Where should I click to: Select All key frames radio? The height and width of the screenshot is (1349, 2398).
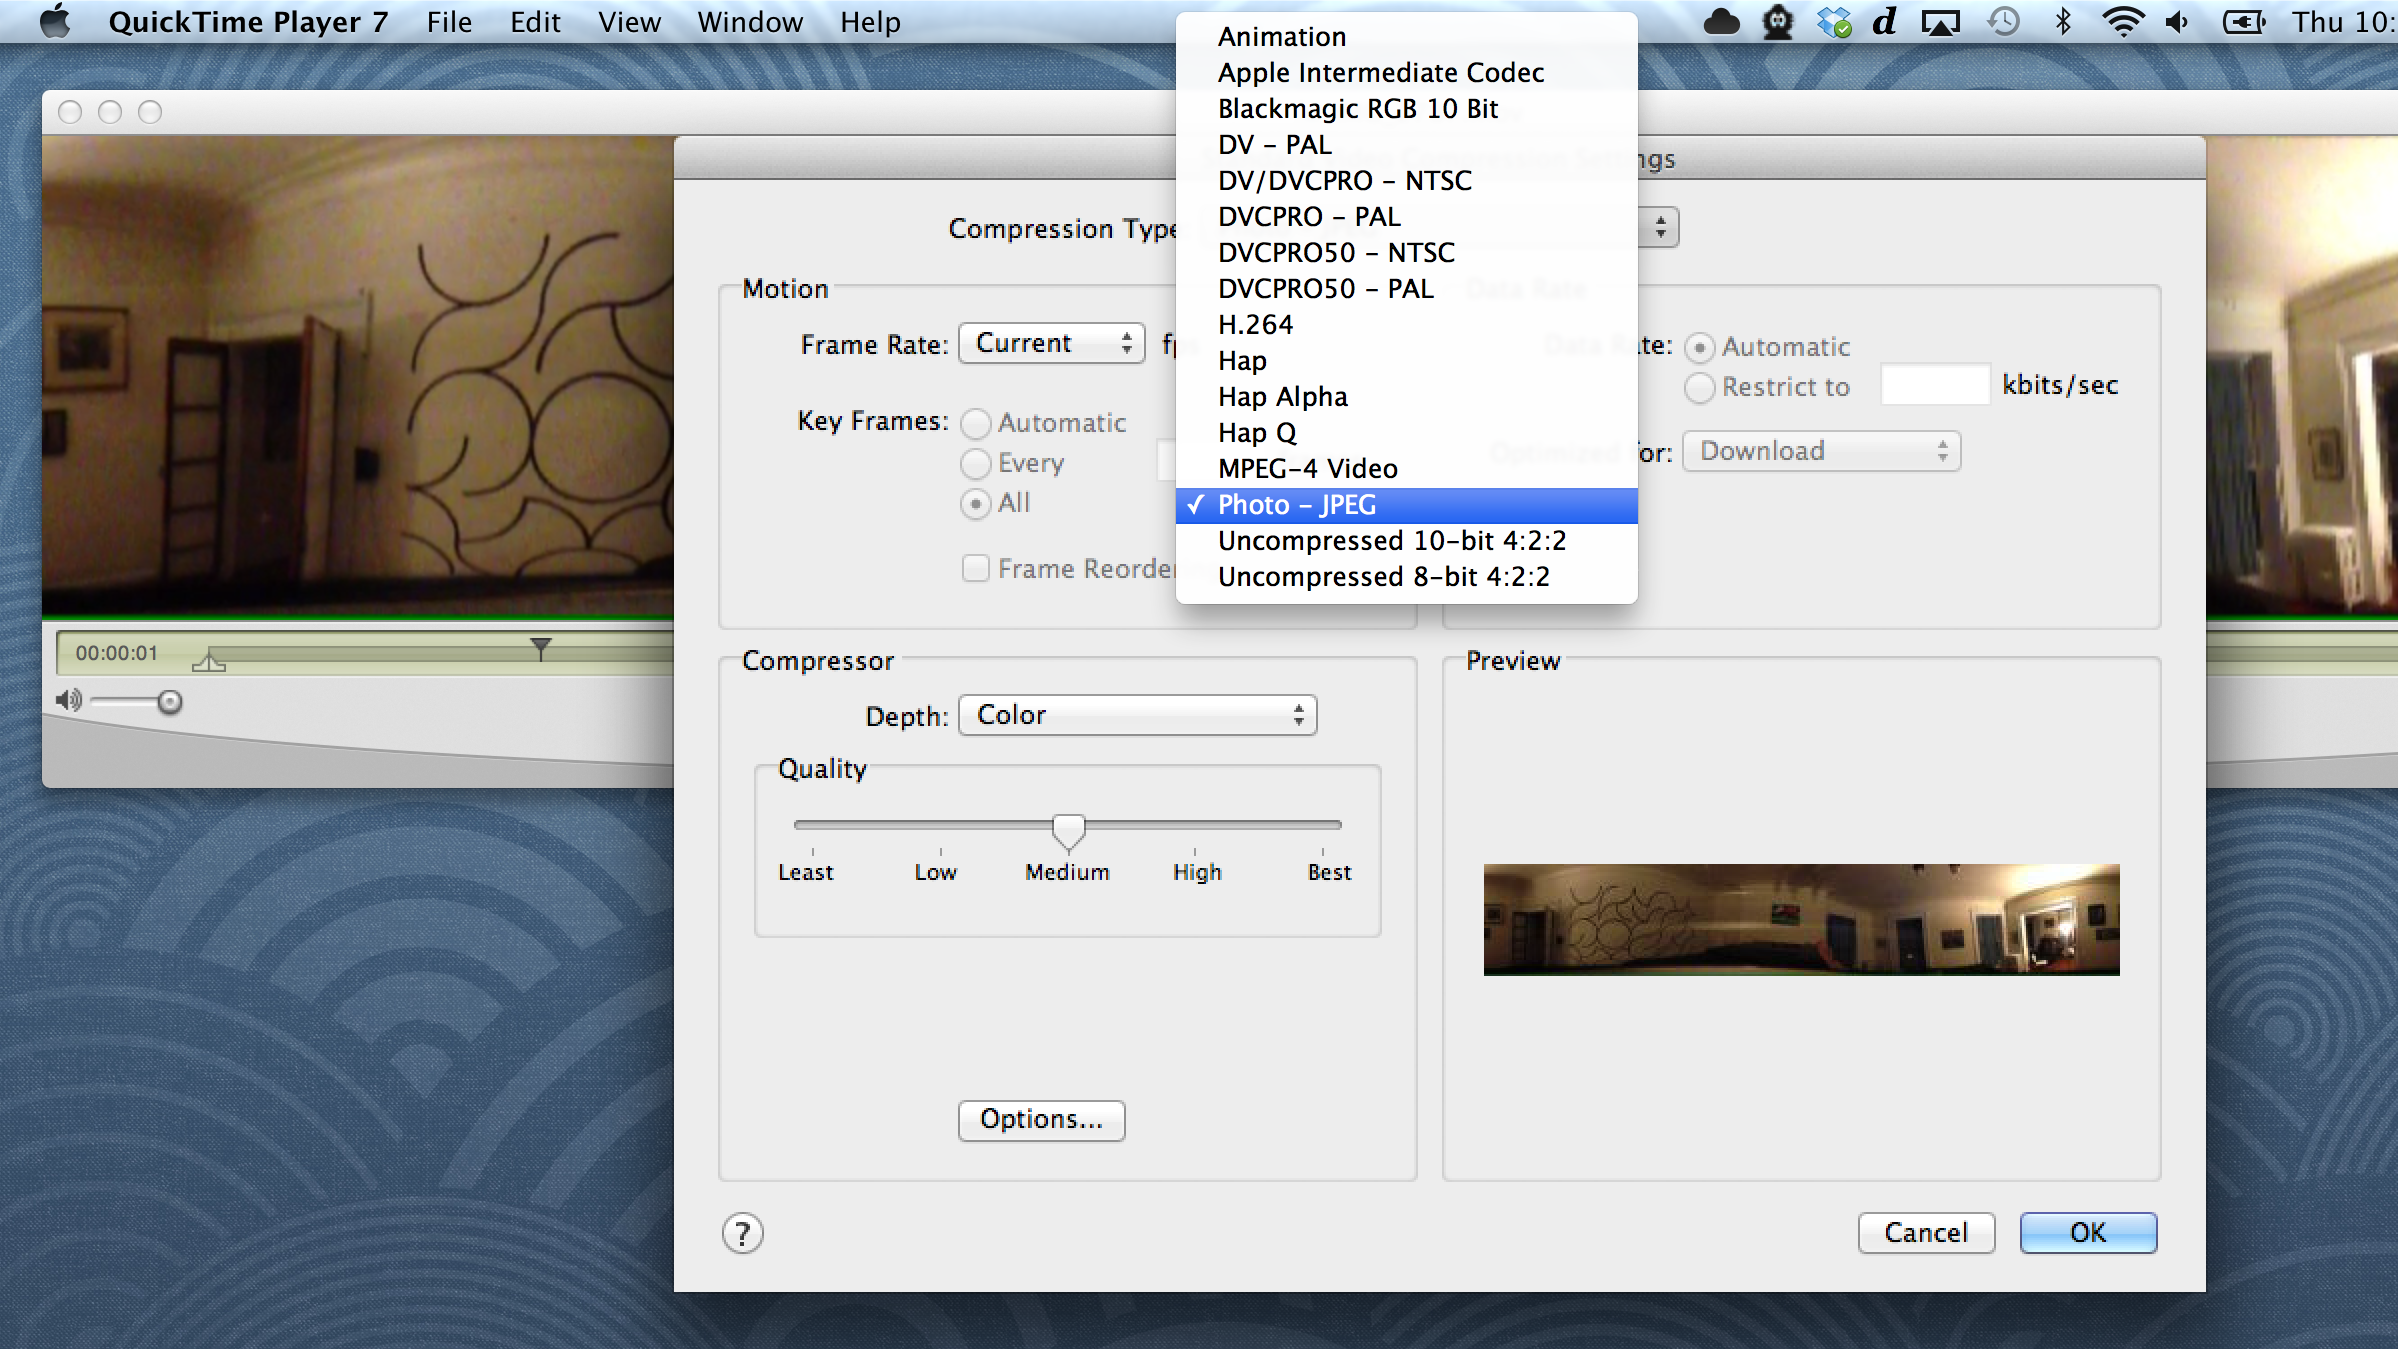[x=975, y=503]
